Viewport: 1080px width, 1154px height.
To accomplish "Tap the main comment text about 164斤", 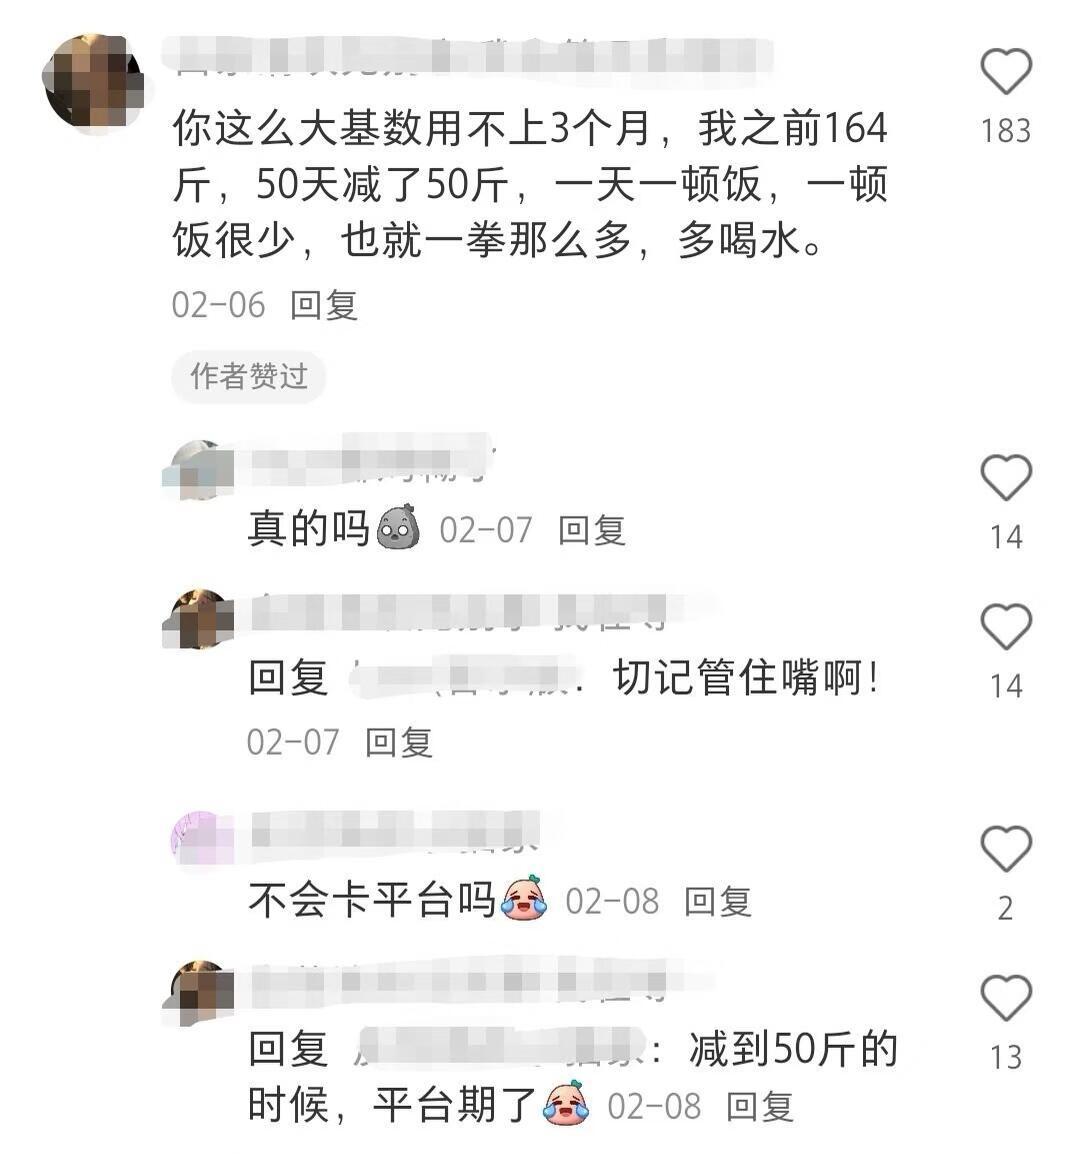I will tap(530, 184).
